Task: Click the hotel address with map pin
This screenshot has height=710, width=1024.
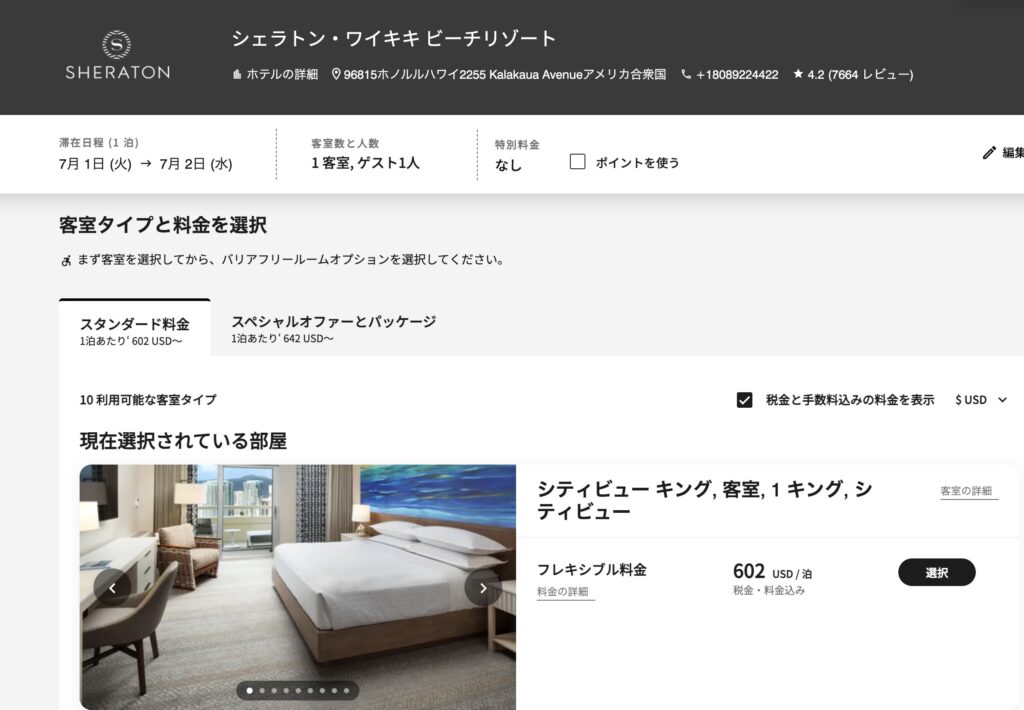Action: [499, 74]
